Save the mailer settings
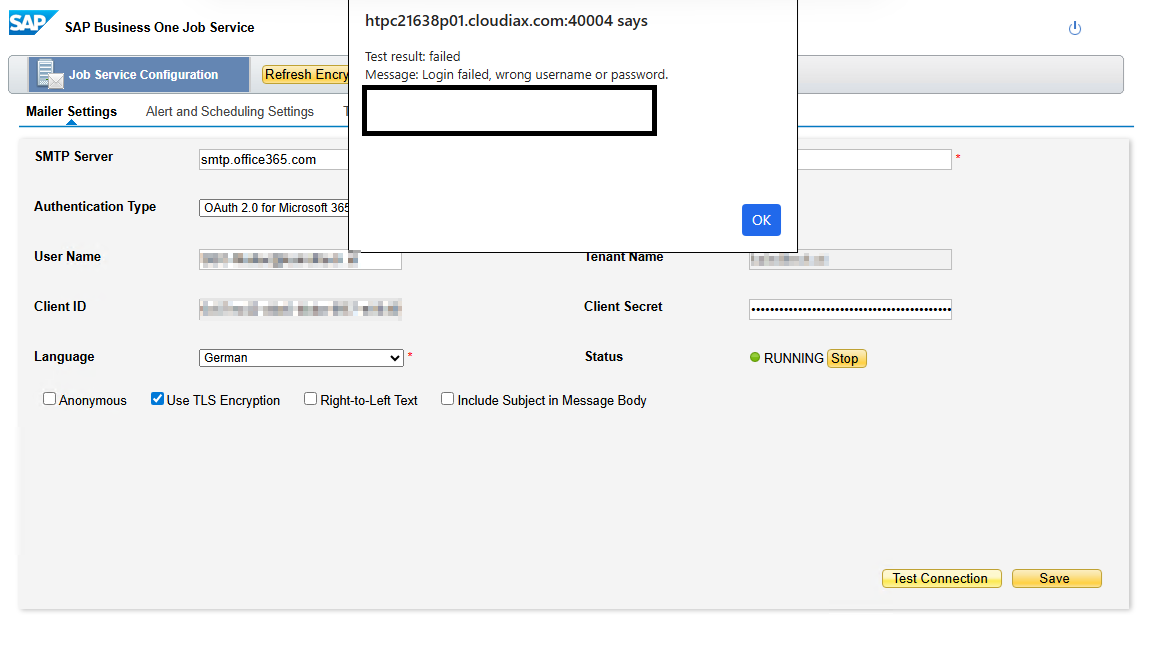 1056,578
